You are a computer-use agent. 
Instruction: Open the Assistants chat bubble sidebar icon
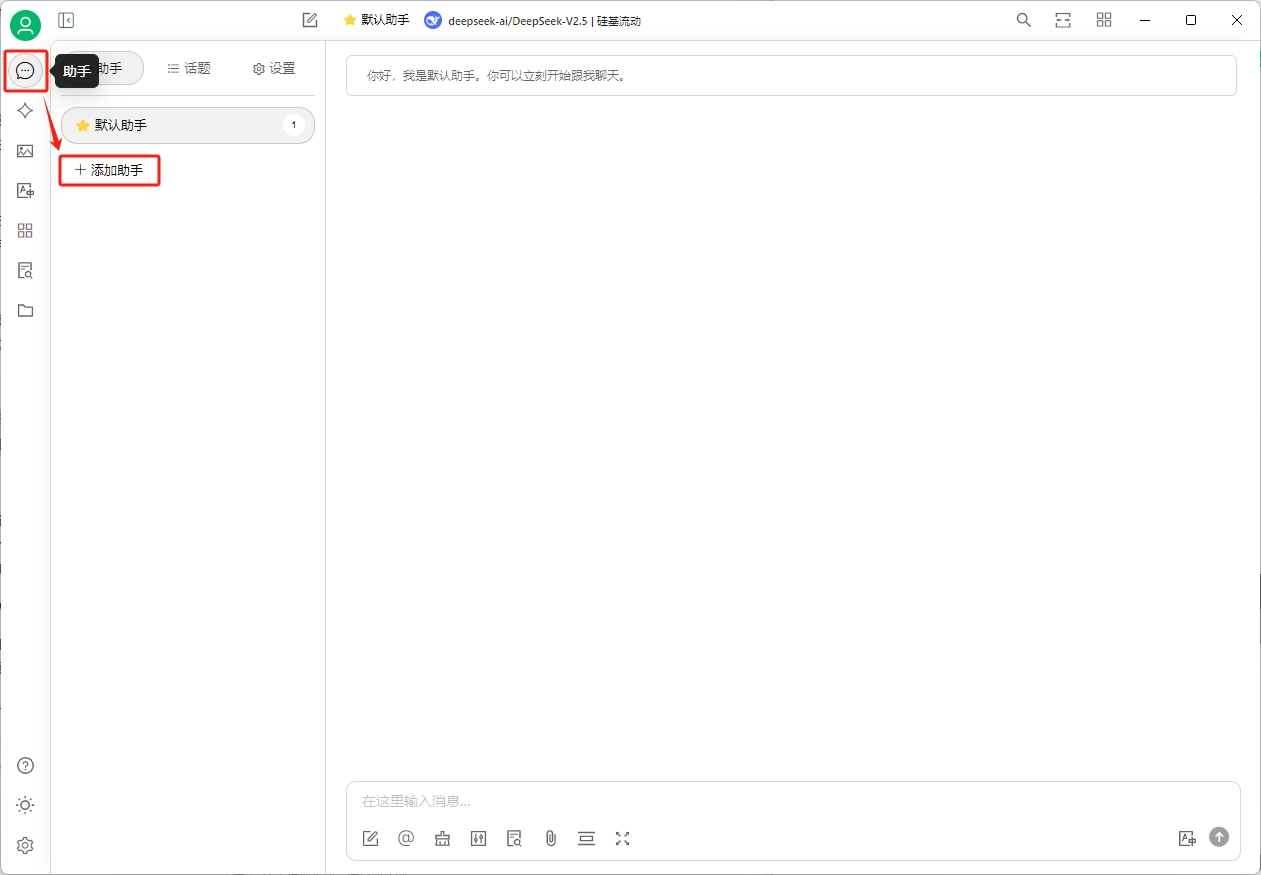(x=25, y=71)
